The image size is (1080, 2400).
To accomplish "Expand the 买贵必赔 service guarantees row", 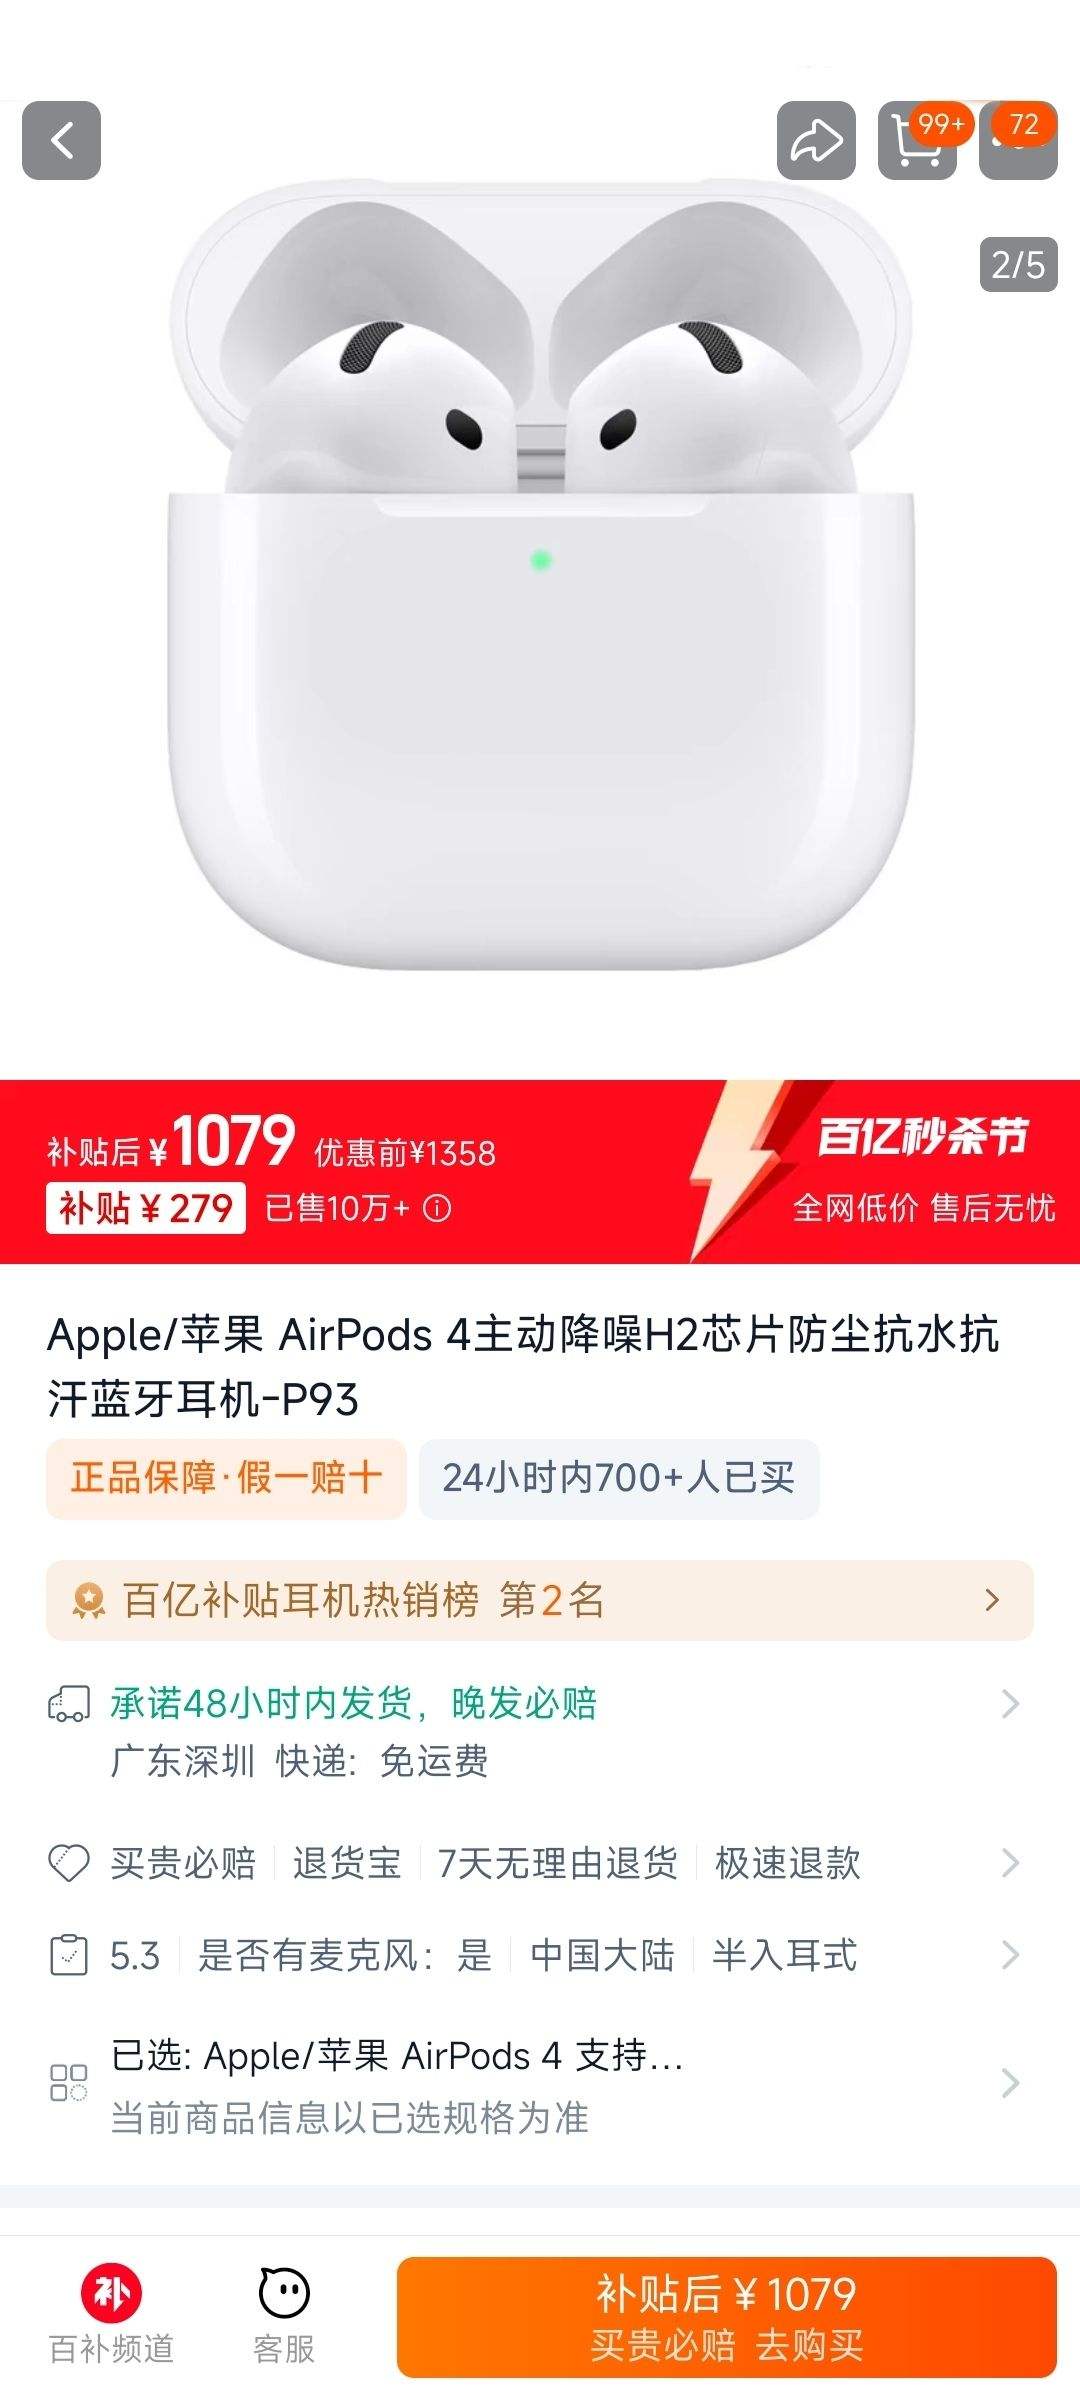I will click(x=540, y=1863).
